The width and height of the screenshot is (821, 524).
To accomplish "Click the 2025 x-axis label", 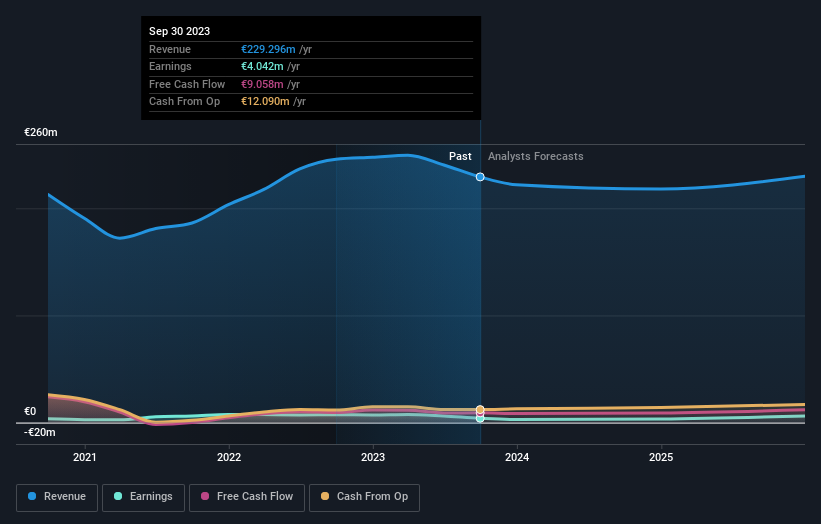I will (661, 457).
